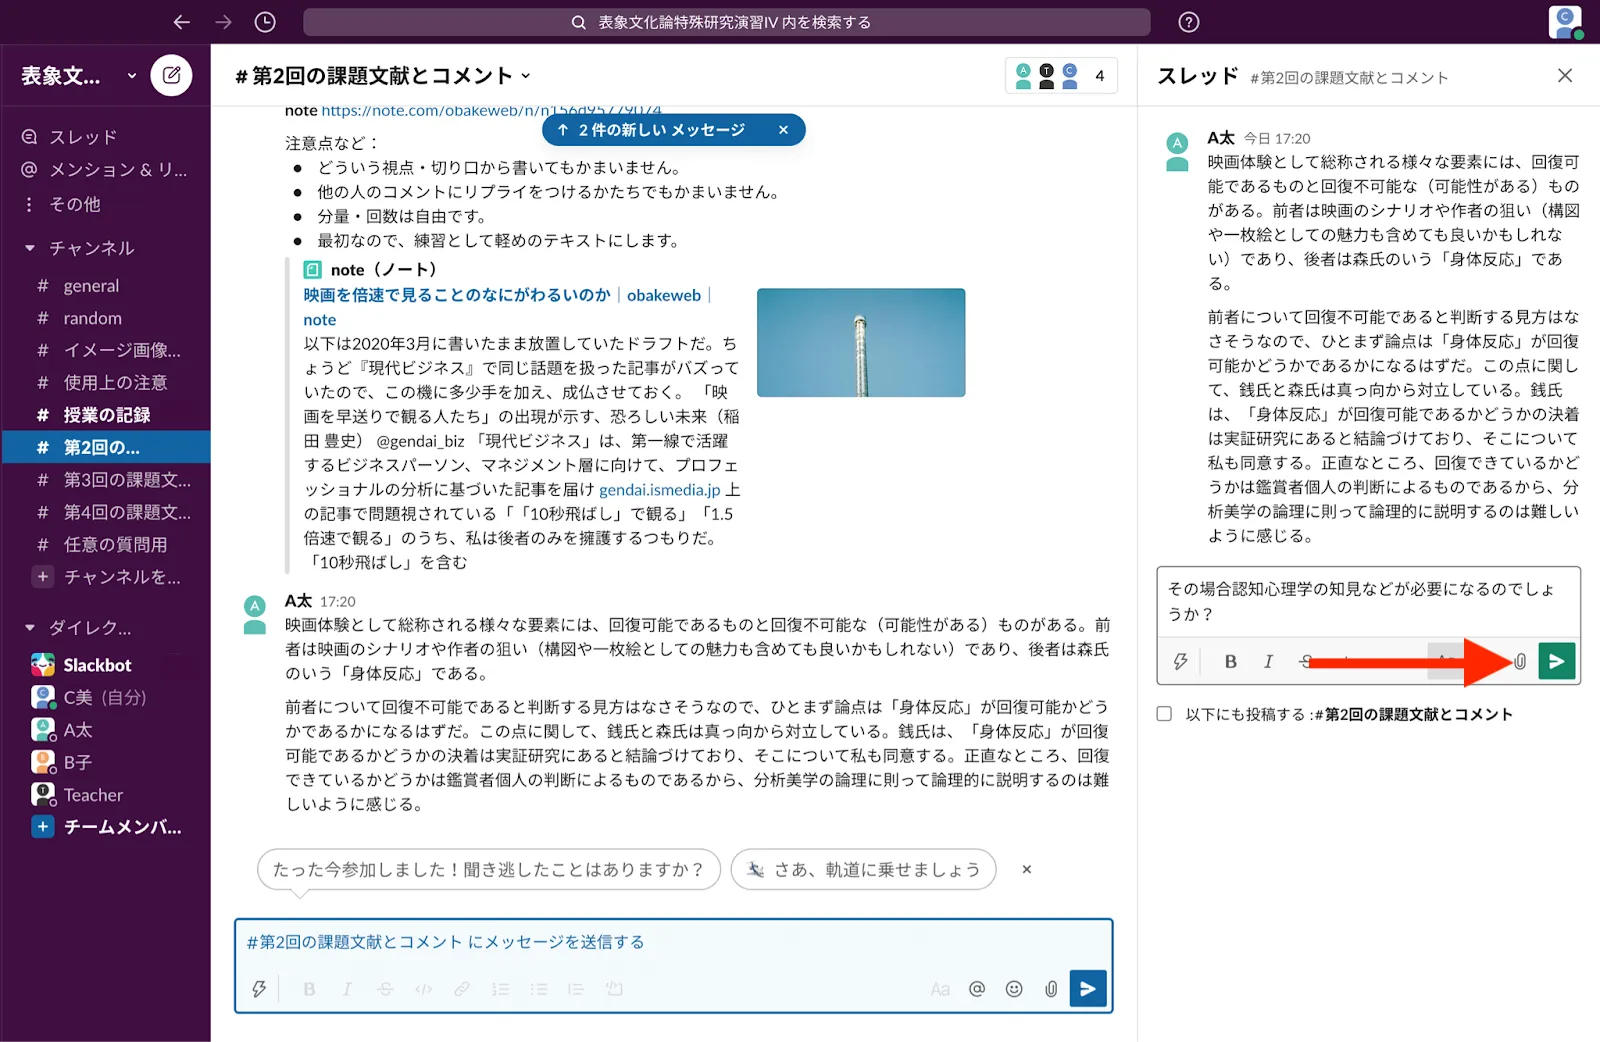Open the 授業の記録 channel
This screenshot has width=1600, height=1042.
tap(107, 415)
